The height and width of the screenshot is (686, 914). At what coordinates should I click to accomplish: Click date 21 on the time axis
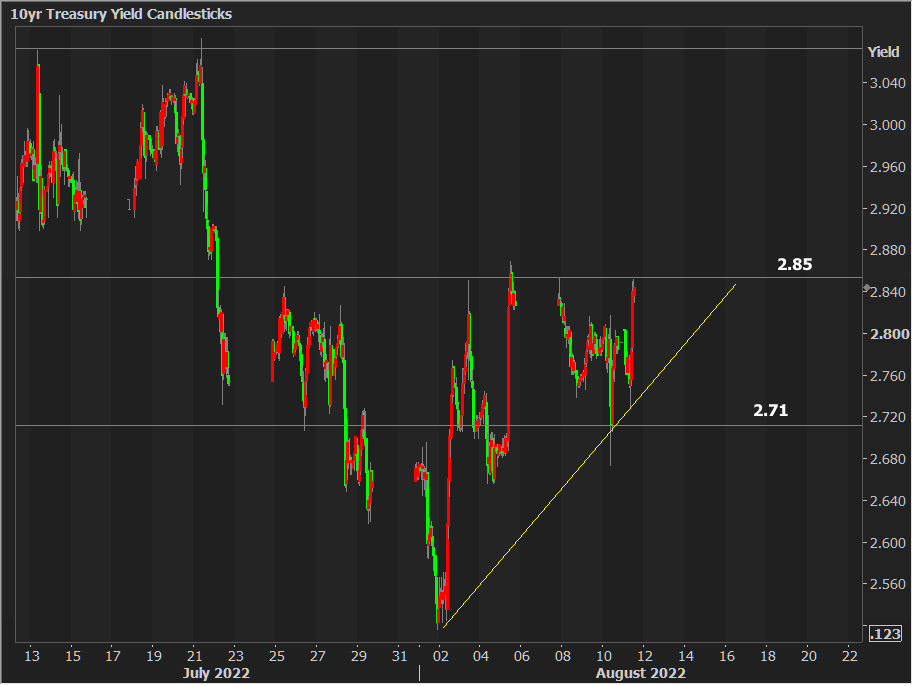coord(195,656)
